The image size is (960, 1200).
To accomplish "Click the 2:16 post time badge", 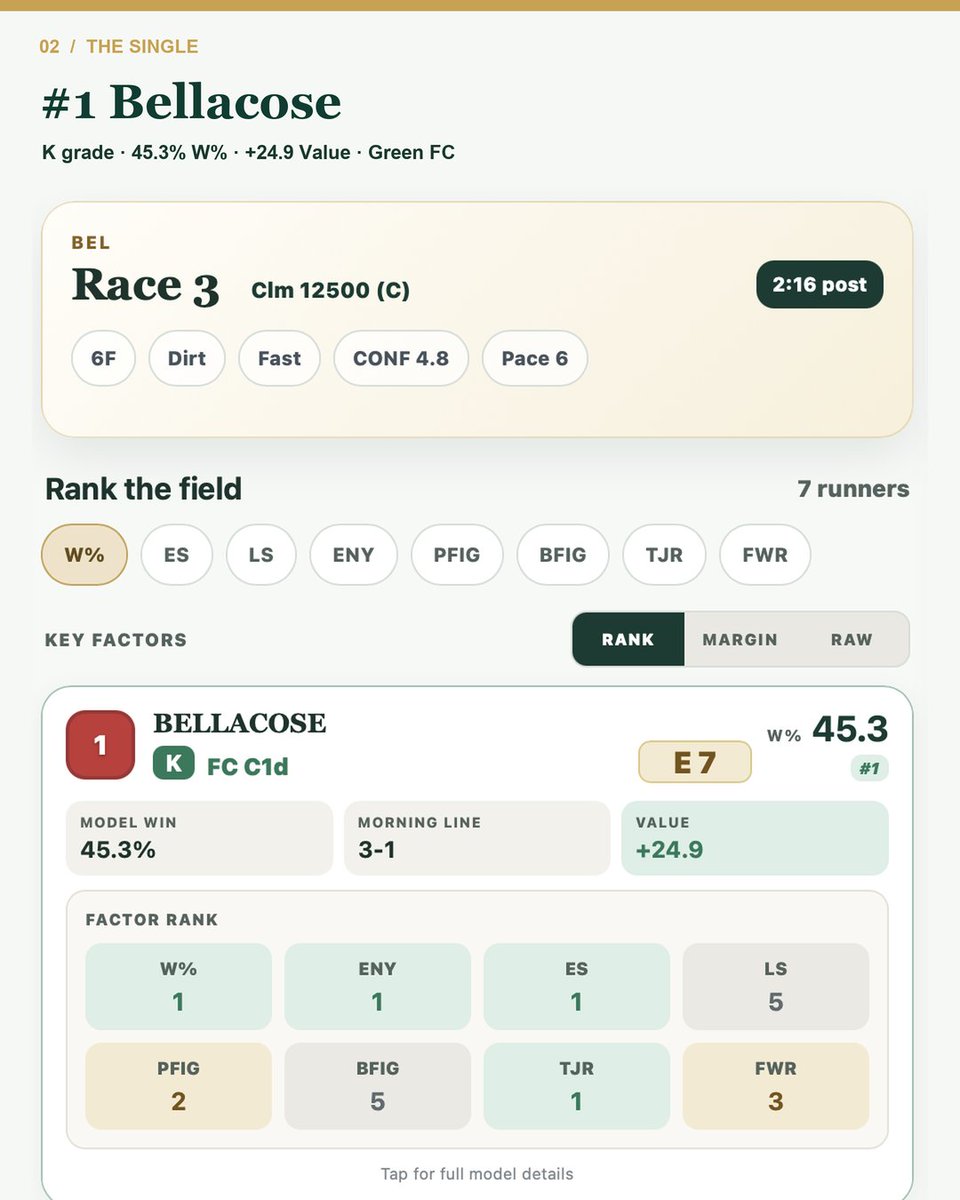I will (820, 284).
